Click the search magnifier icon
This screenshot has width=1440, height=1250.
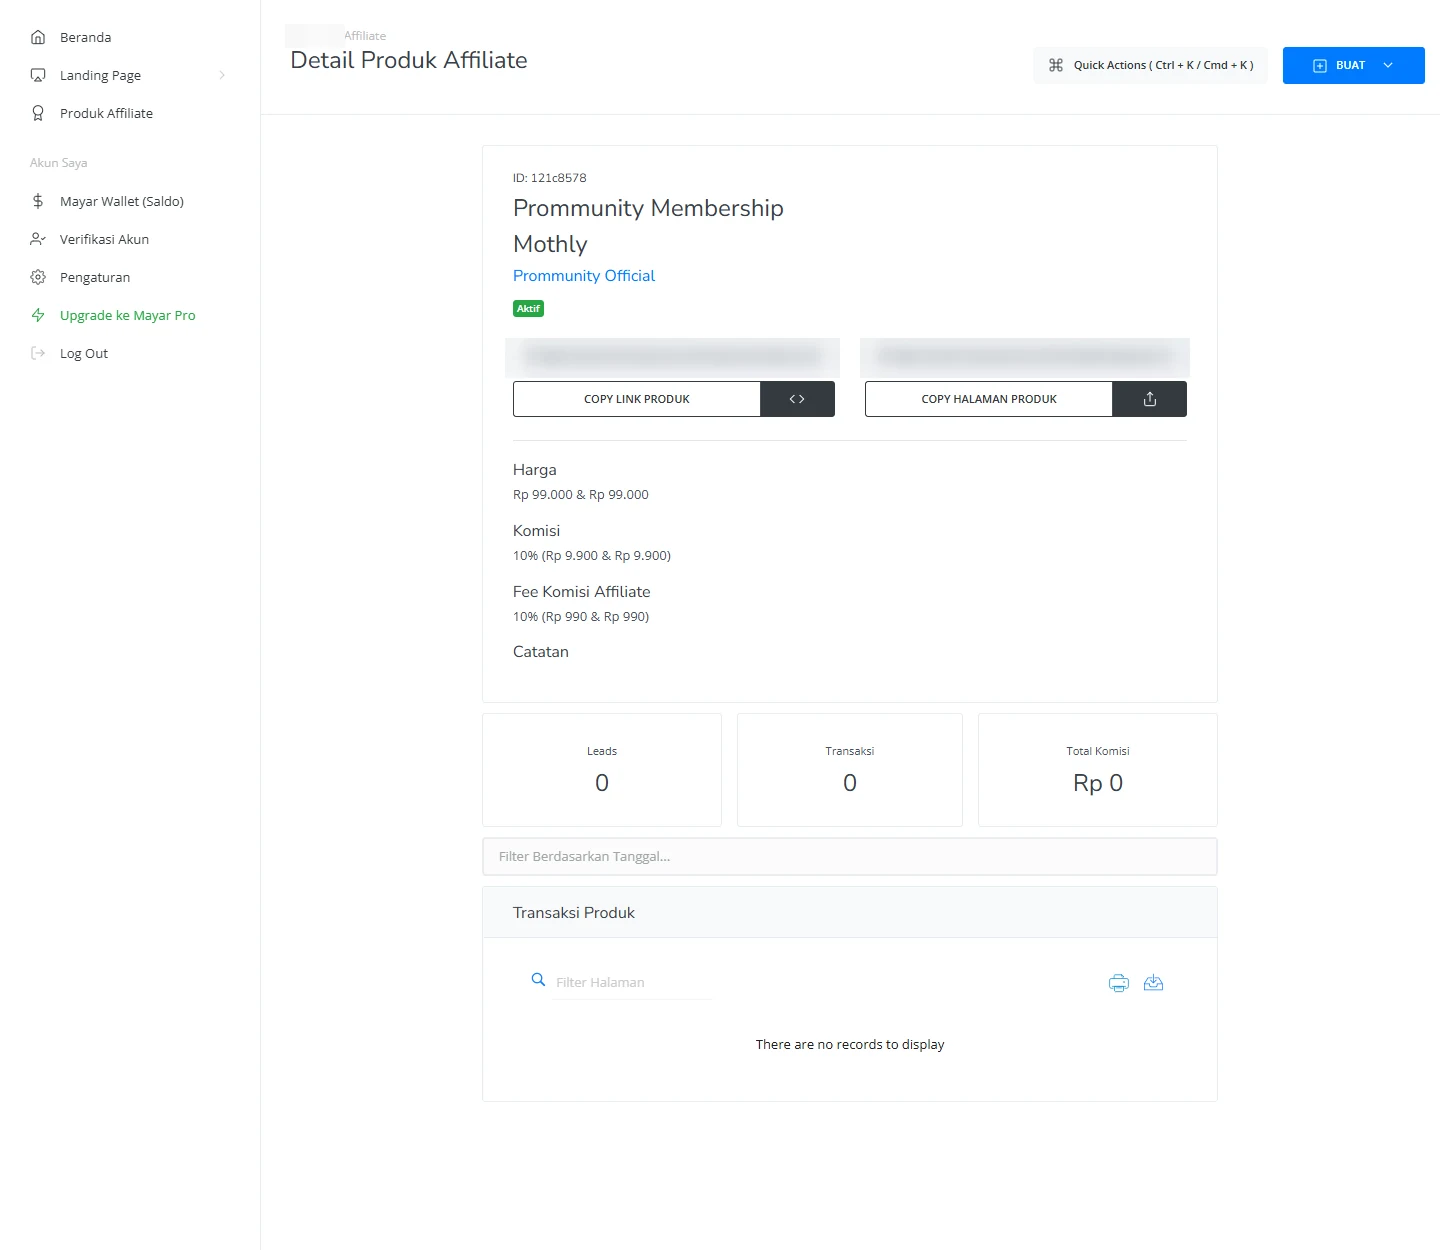pyautogui.click(x=538, y=980)
